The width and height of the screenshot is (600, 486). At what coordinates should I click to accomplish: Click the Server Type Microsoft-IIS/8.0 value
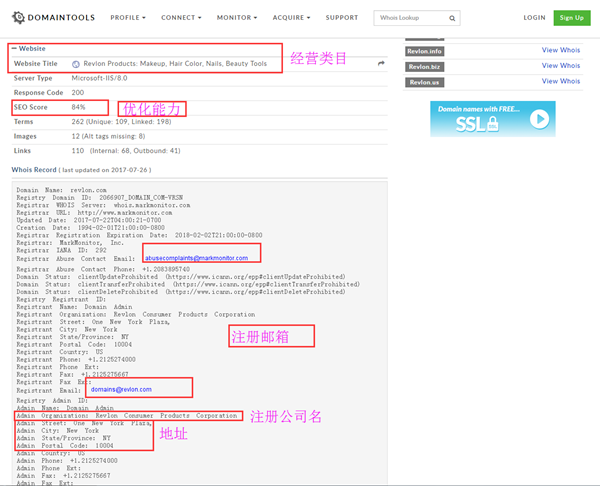pyautogui.click(x=99, y=78)
